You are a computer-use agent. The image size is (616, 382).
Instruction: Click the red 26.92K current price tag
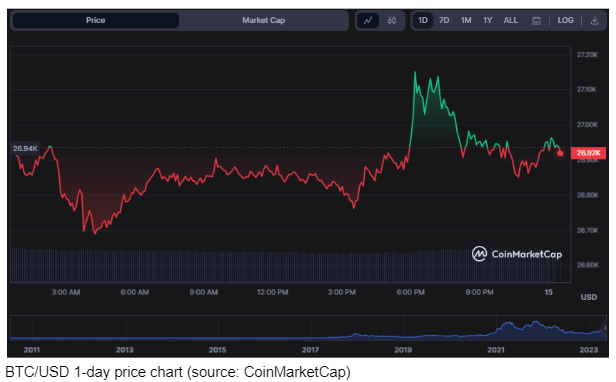click(588, 153)
